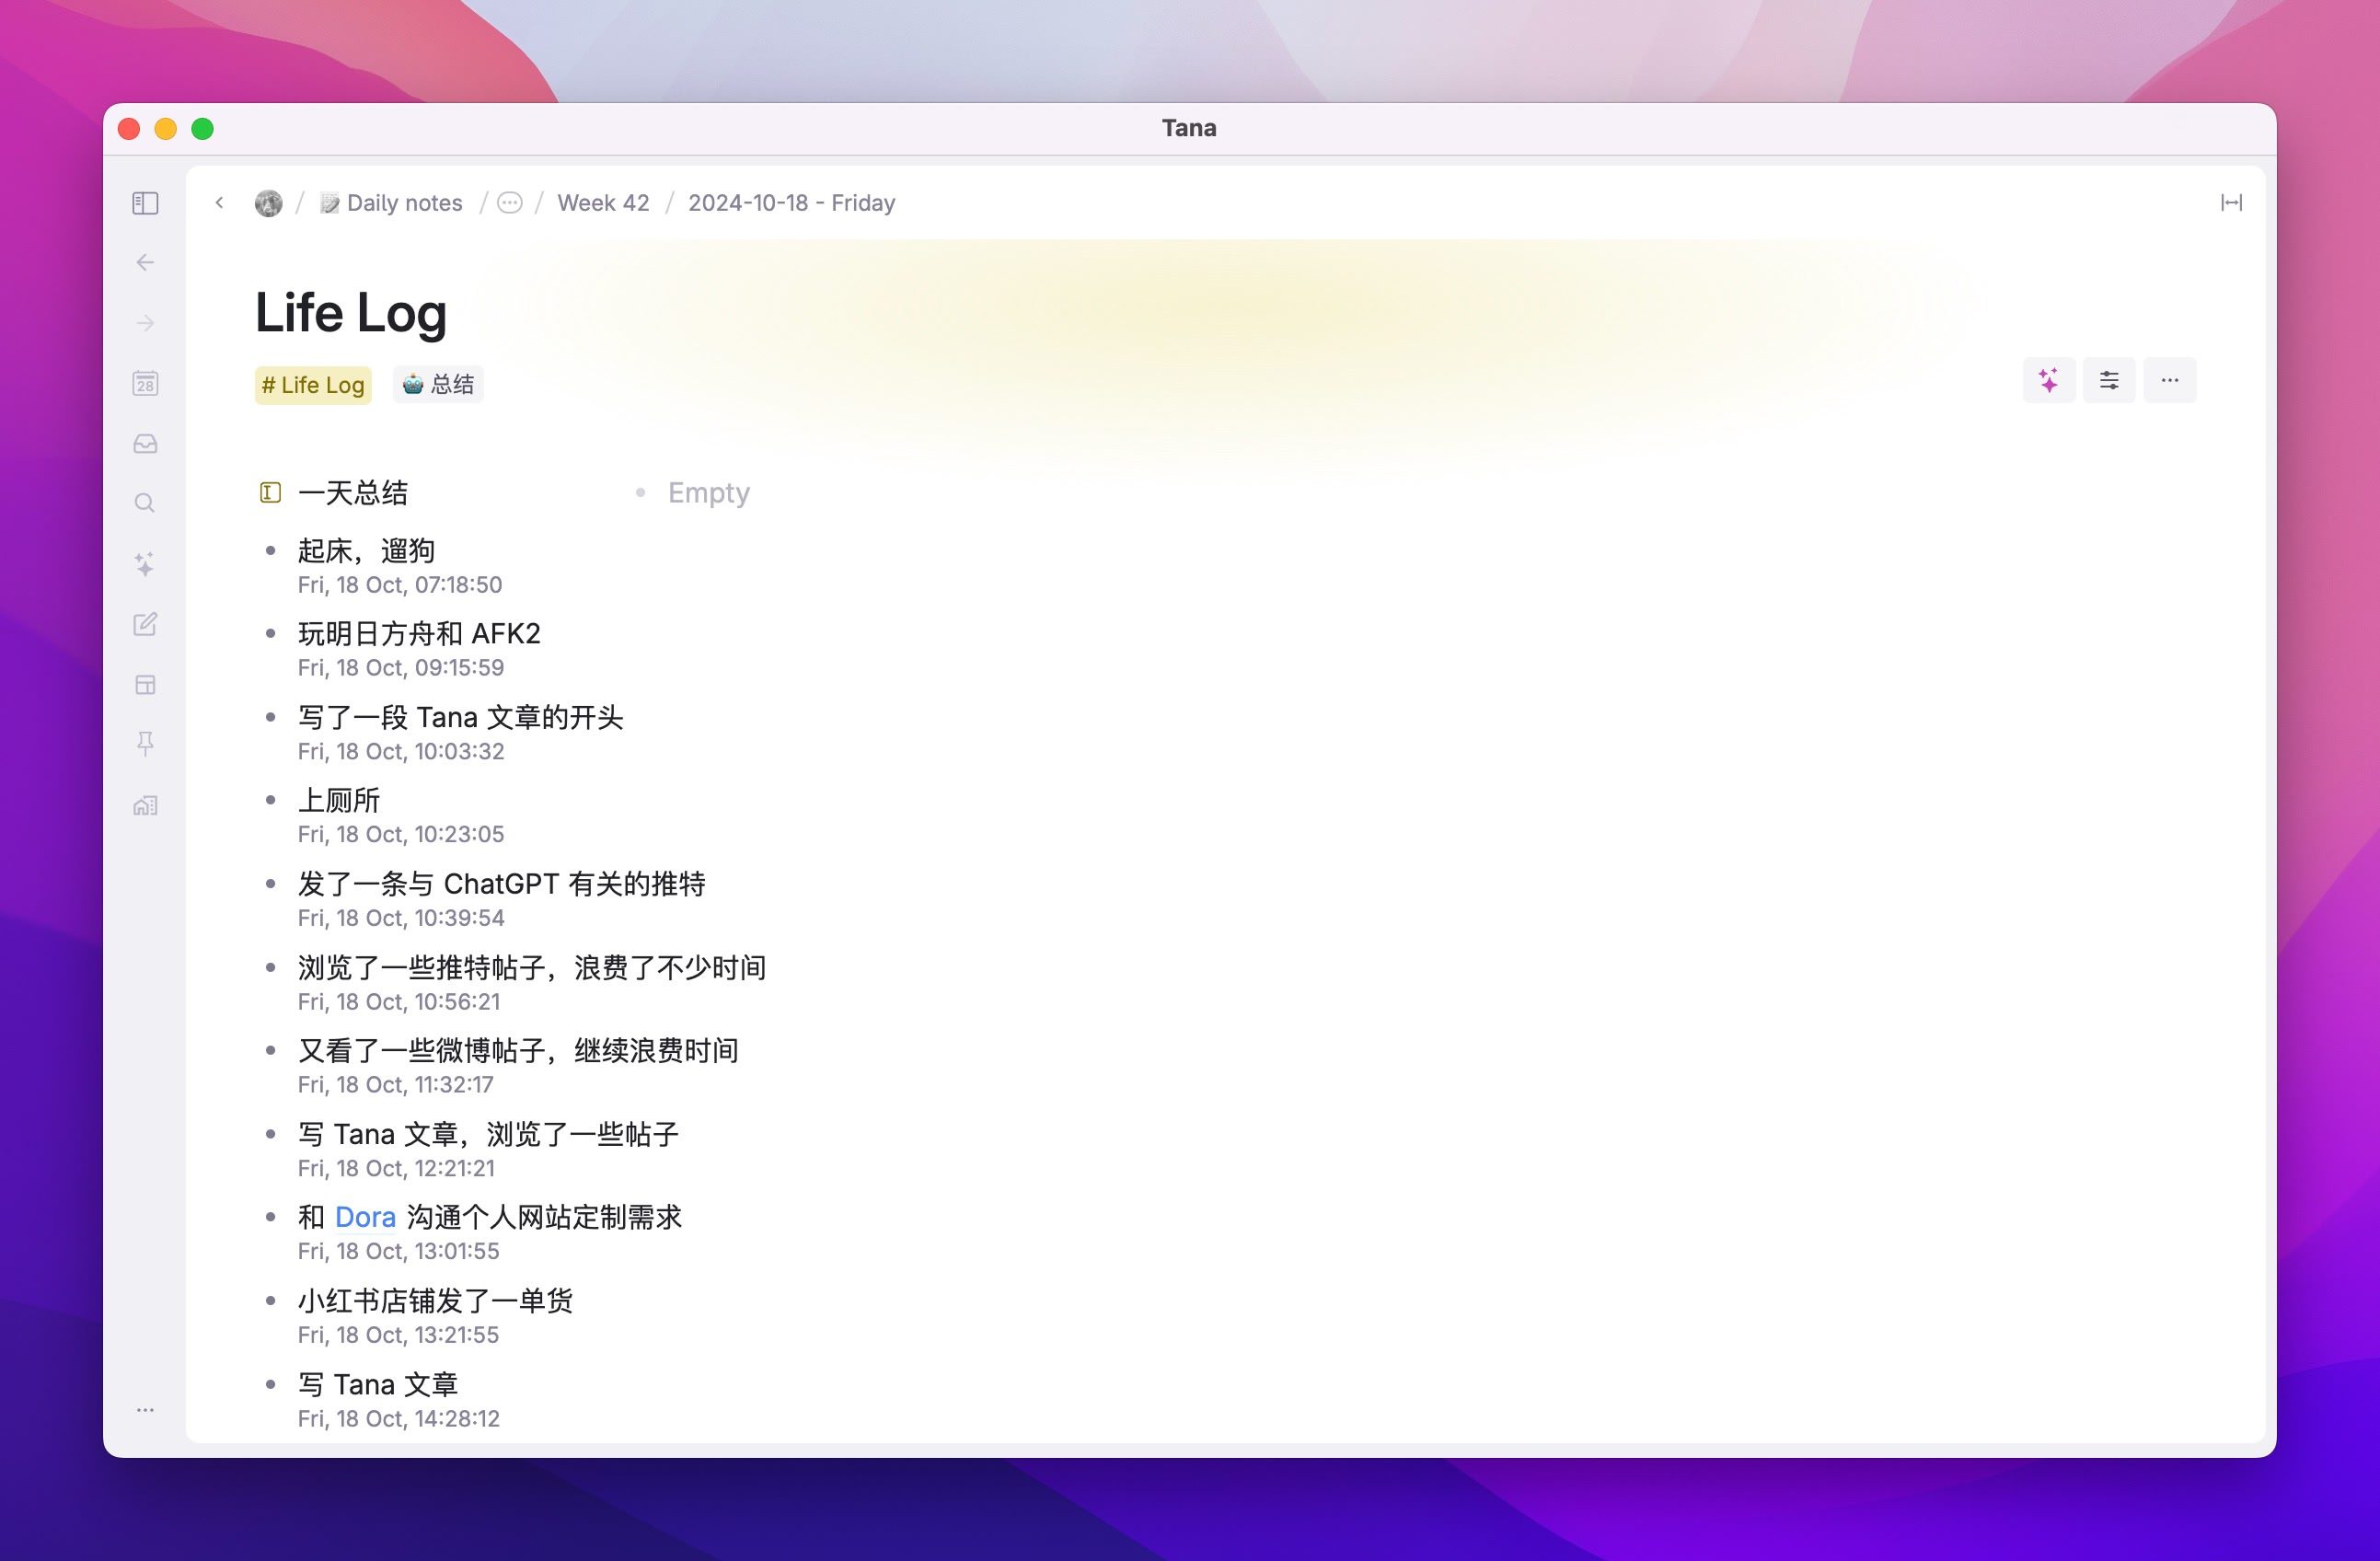Viewport: 2380px width, 1561px height.
Task: Open the layout panel icon in sidebar
Action: click(145, 685)
